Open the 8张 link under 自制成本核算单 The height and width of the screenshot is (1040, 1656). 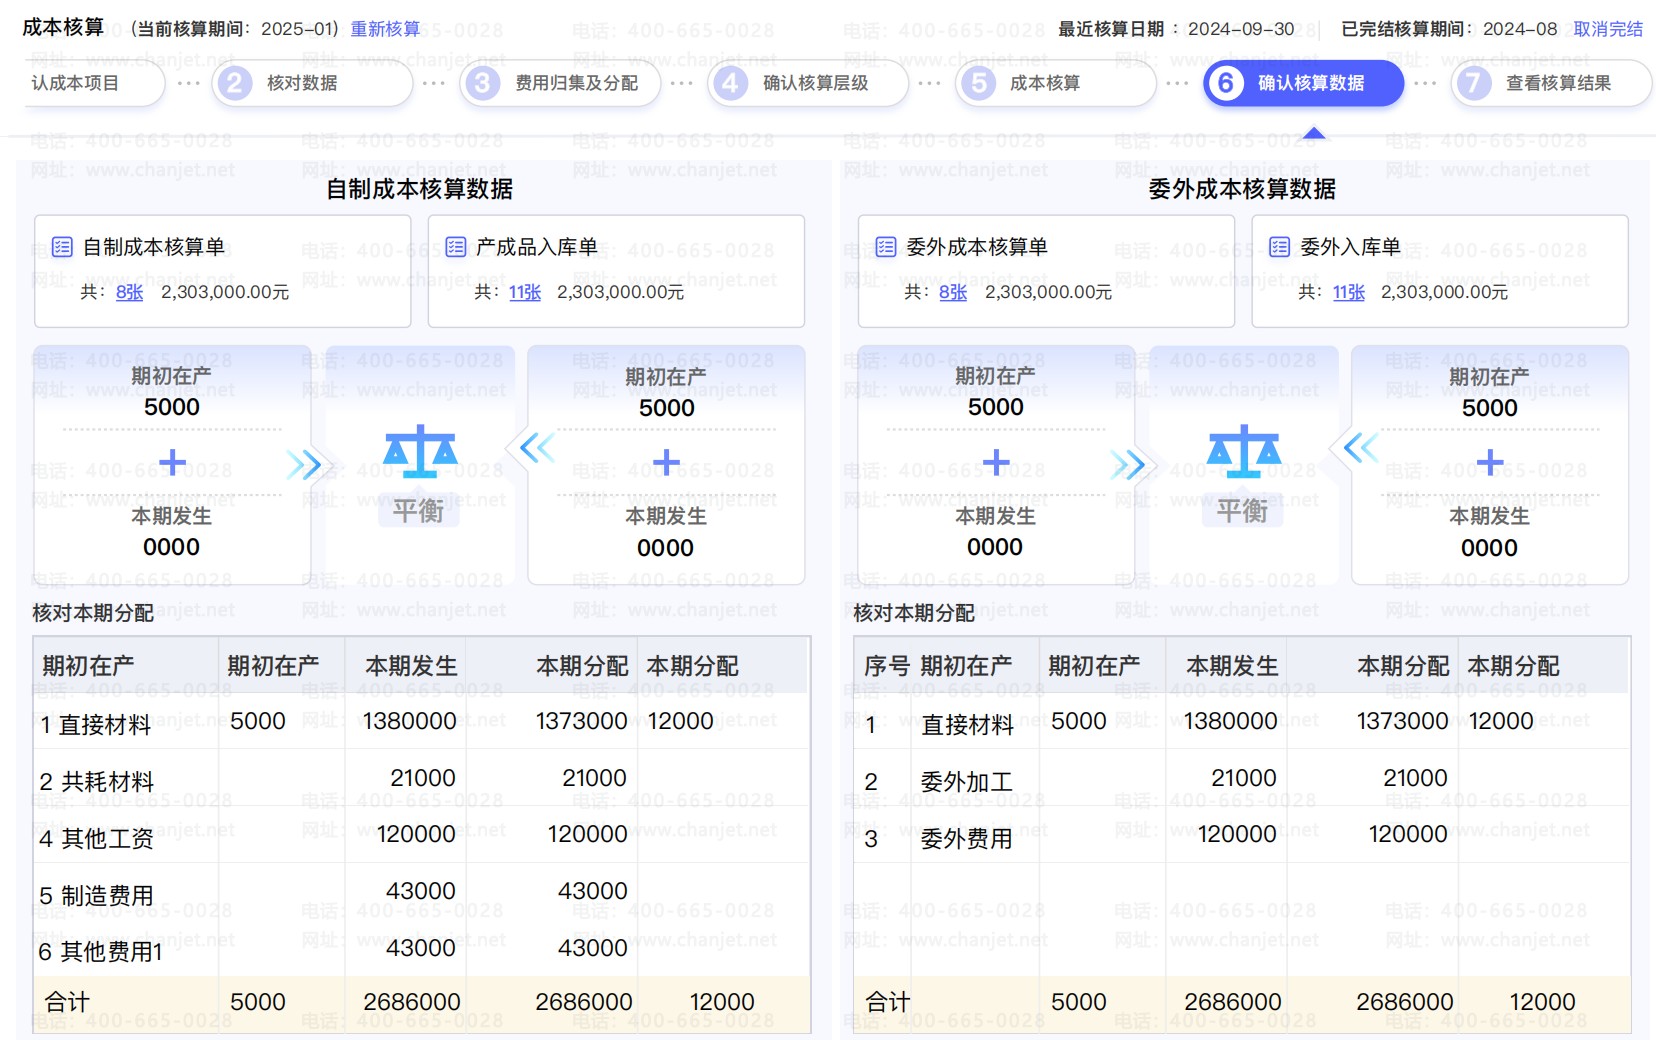pyautogui.click(x=130, y=292)
